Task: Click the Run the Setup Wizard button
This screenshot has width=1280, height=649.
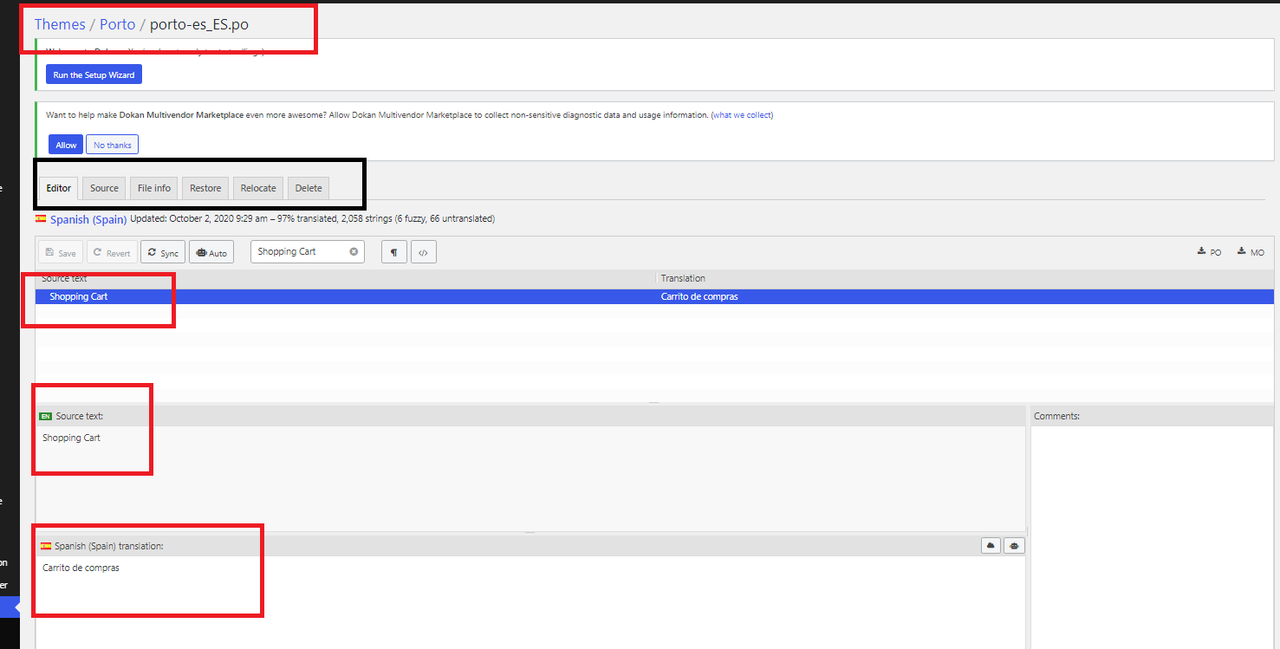Action: pos(94,75)
